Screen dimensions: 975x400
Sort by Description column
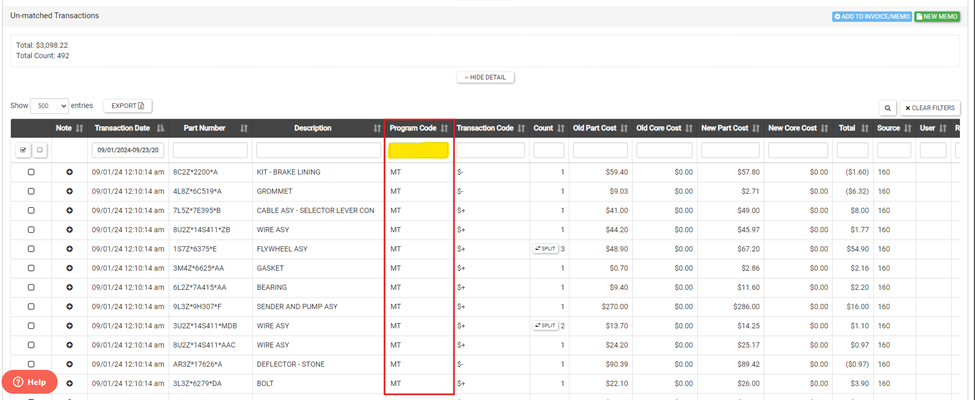click(x=377, y=128)
